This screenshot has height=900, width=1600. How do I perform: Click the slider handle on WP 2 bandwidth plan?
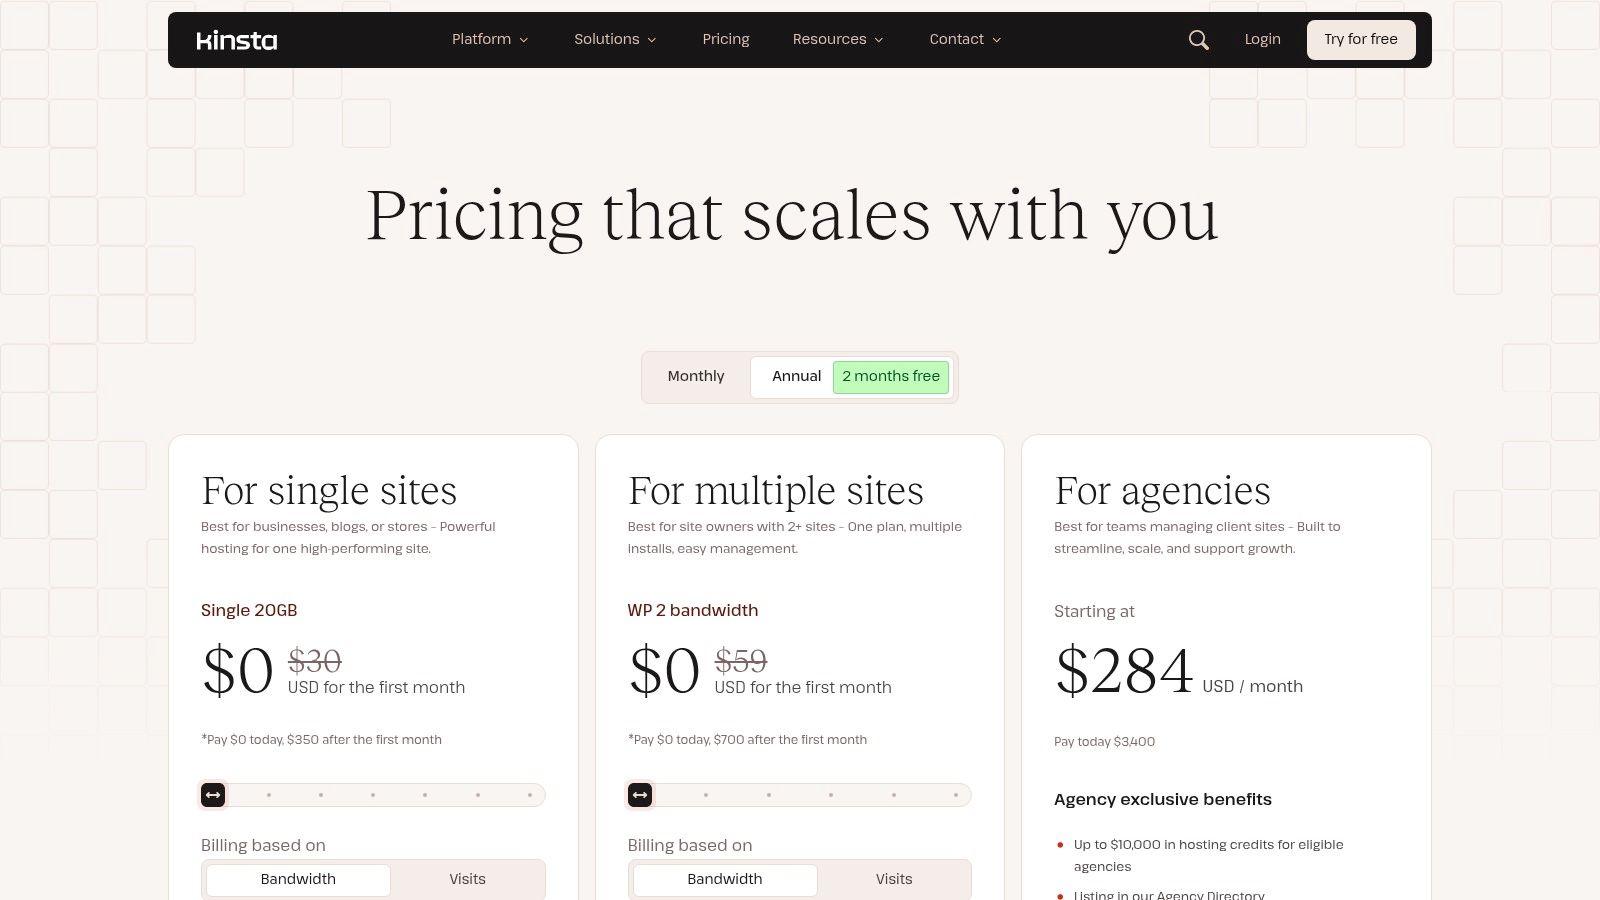(640, 794)
